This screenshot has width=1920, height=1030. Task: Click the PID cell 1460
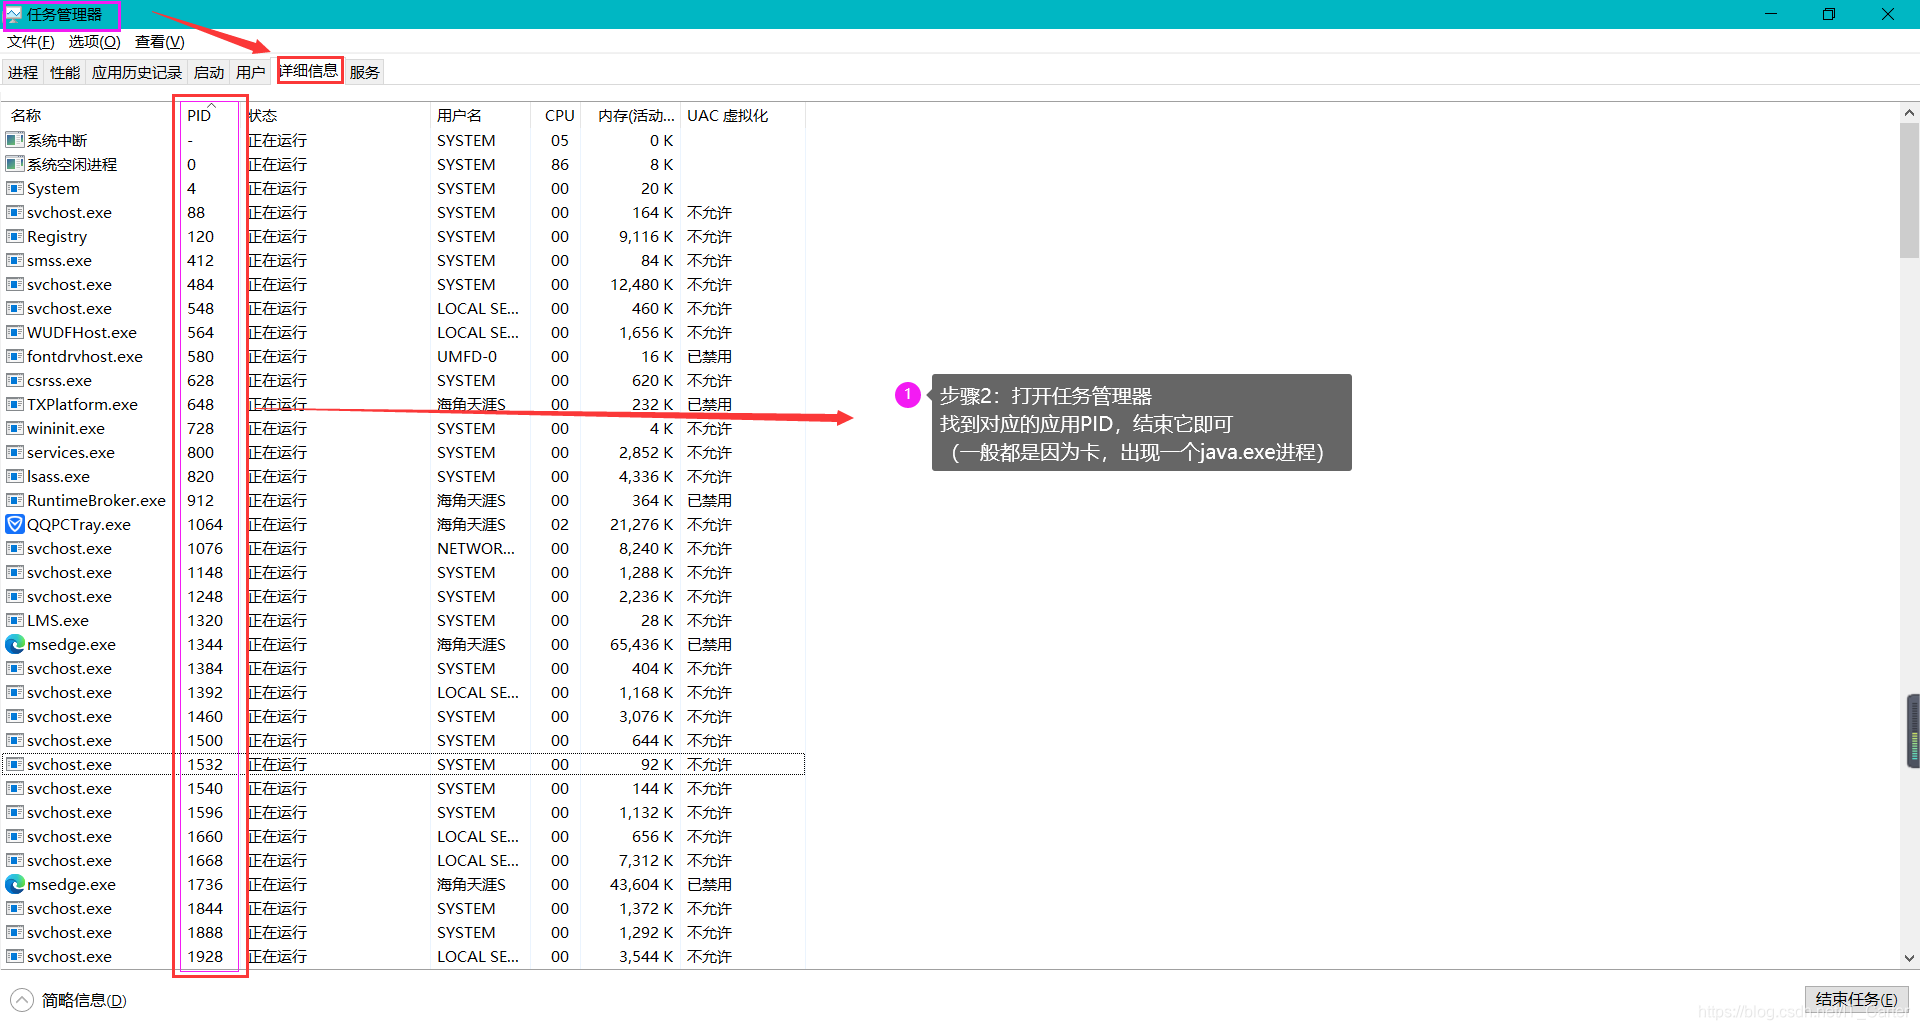pos(205,716)
